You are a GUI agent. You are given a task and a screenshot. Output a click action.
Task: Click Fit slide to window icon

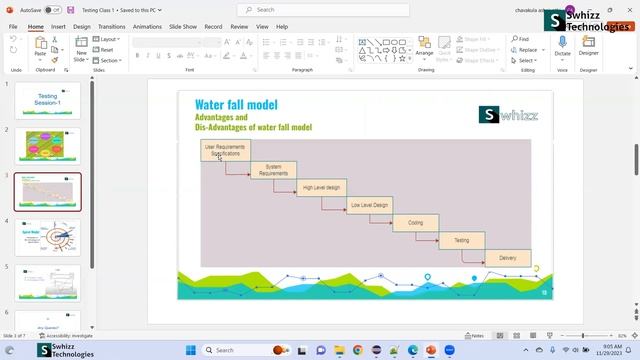point(635,336)
